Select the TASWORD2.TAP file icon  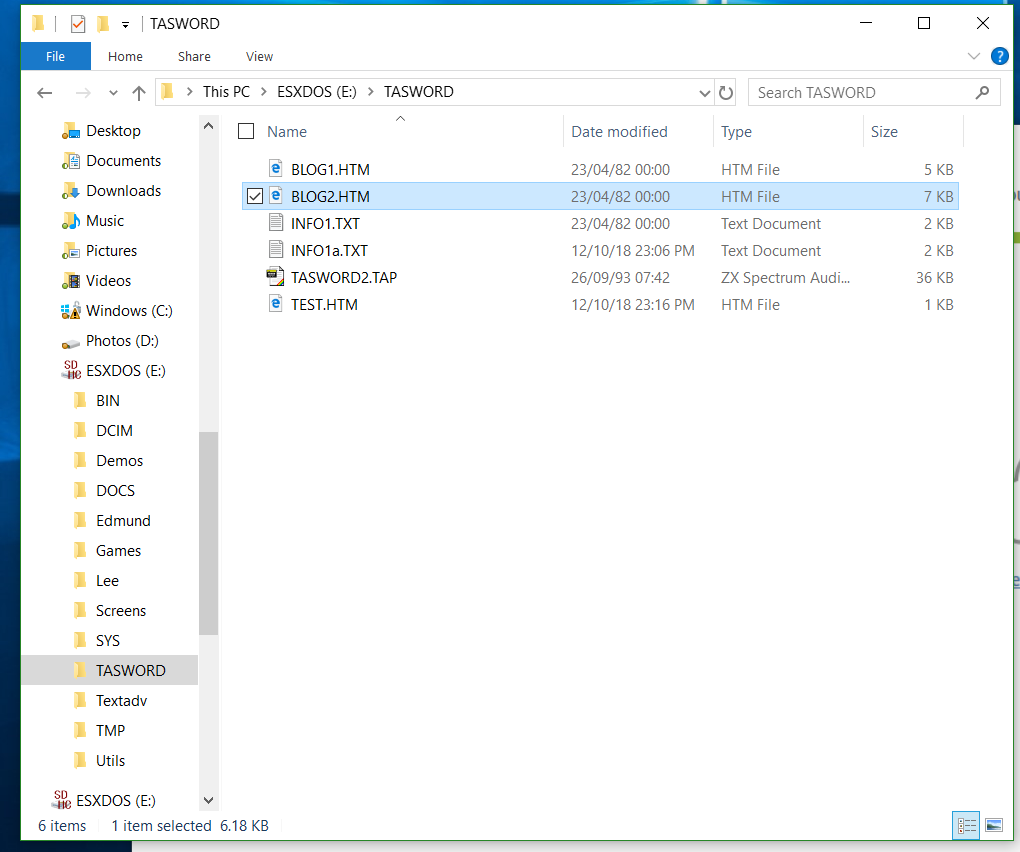tap(276, 276)
